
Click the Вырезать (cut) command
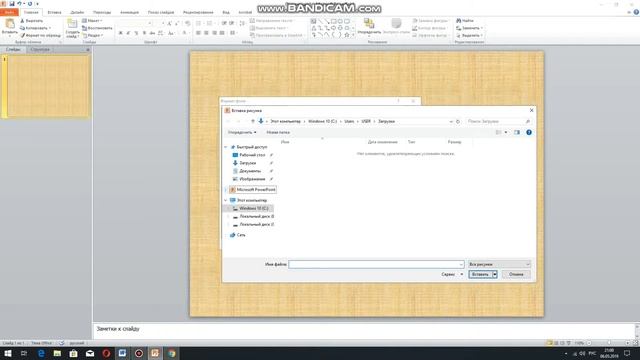[32, 20]
